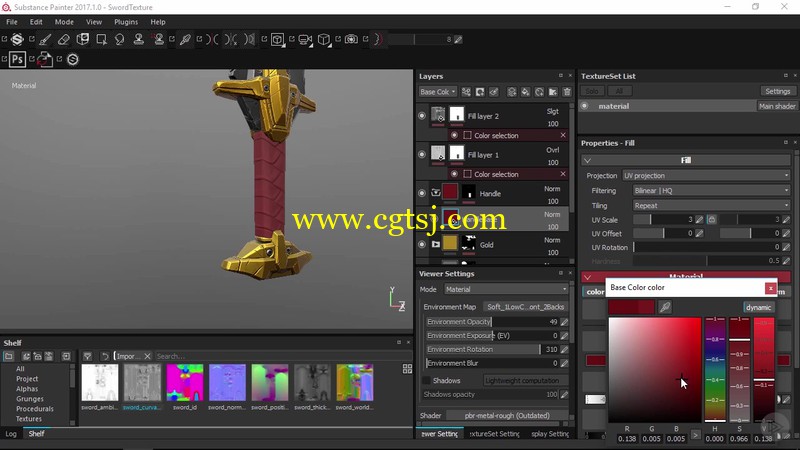Collapse the Material section chevron

587,277
